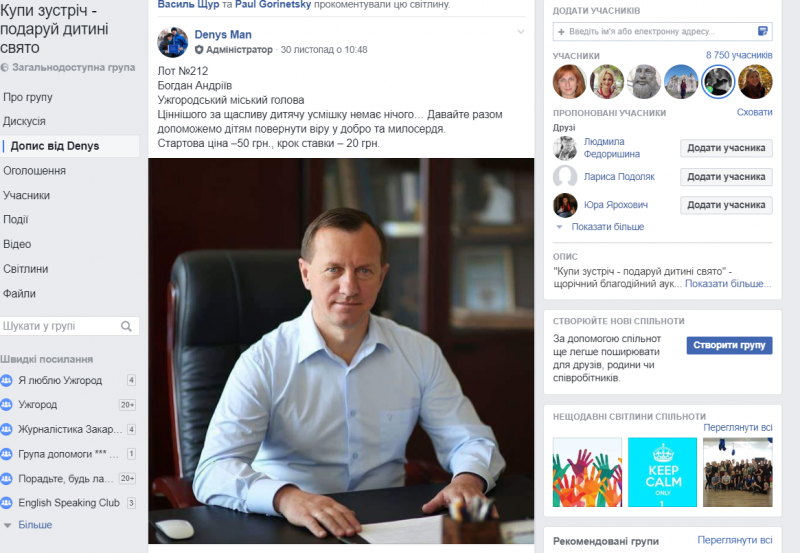
Task: Click the English Speaking Club group icon
Action: pyautogui.click(x=6, y=502)
